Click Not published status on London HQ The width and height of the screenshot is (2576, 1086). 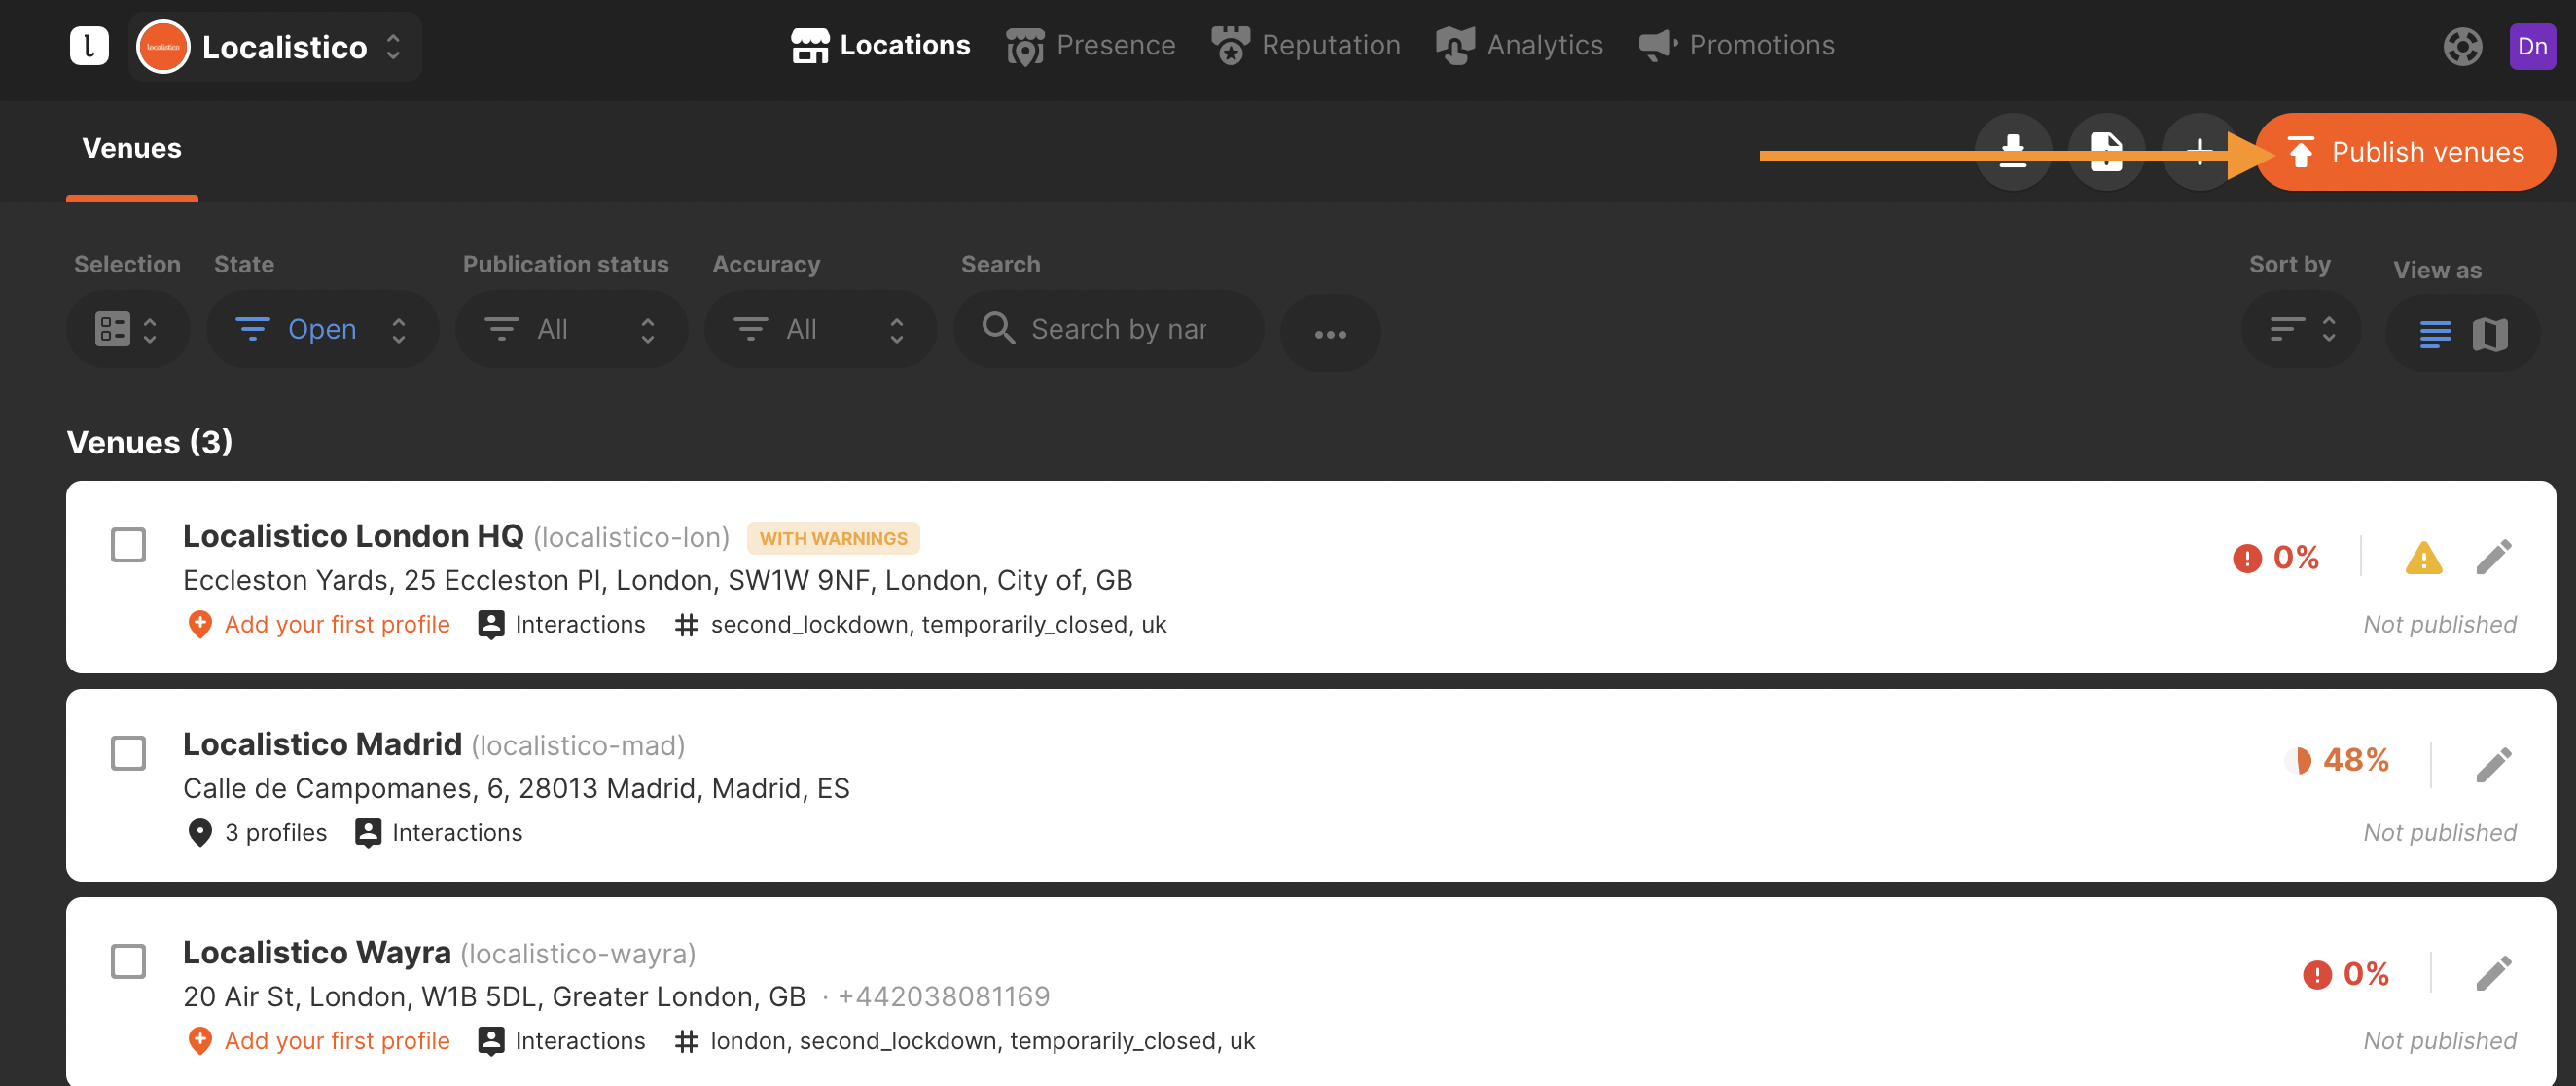point(2439,624)
